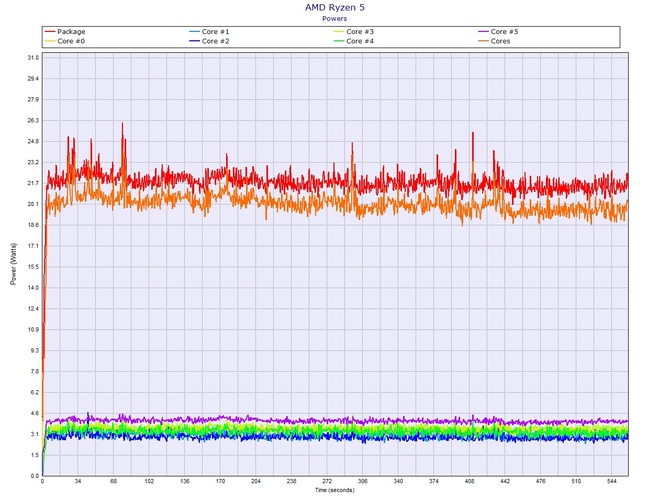
Task: Click the 544 x-axis tick label
Action: pos(612,481)
